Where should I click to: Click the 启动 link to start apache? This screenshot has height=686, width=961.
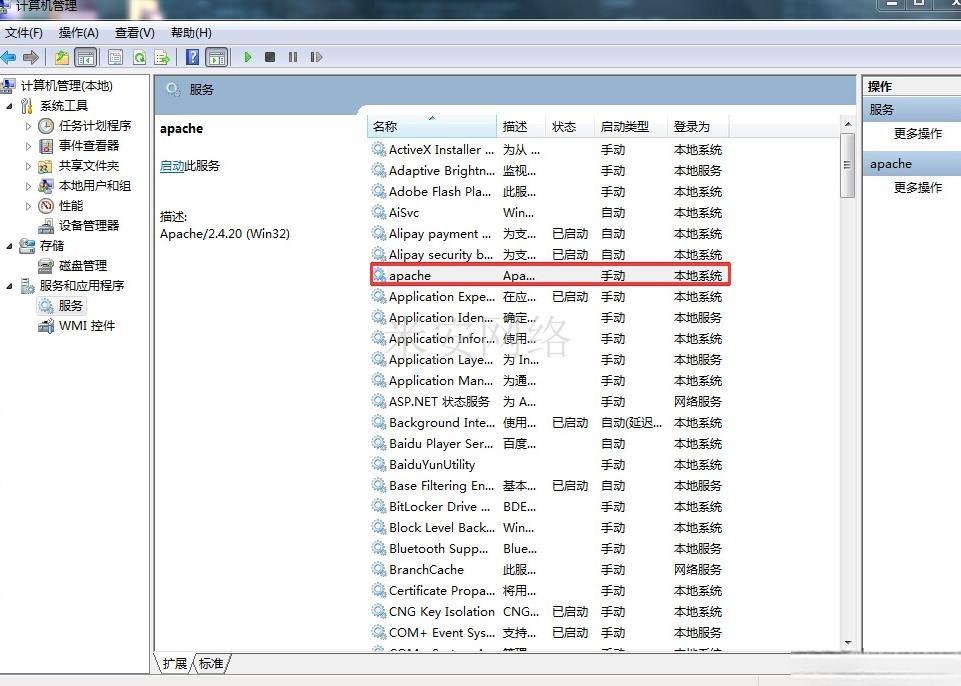pos(172,166)
